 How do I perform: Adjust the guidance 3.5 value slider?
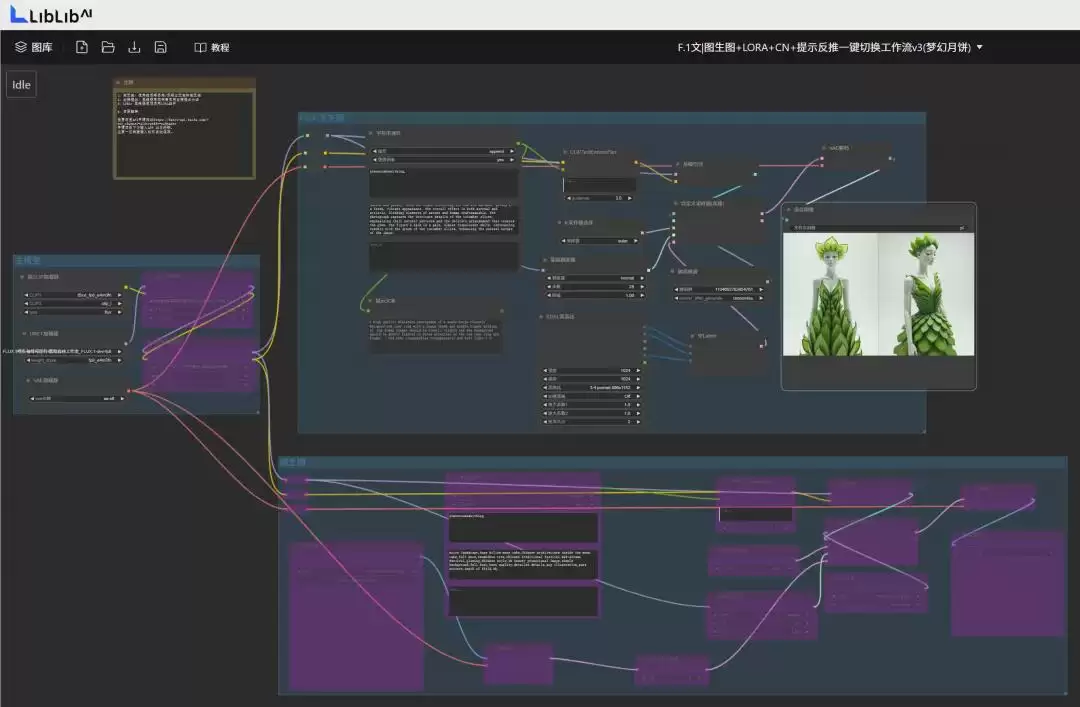point(599,198)
